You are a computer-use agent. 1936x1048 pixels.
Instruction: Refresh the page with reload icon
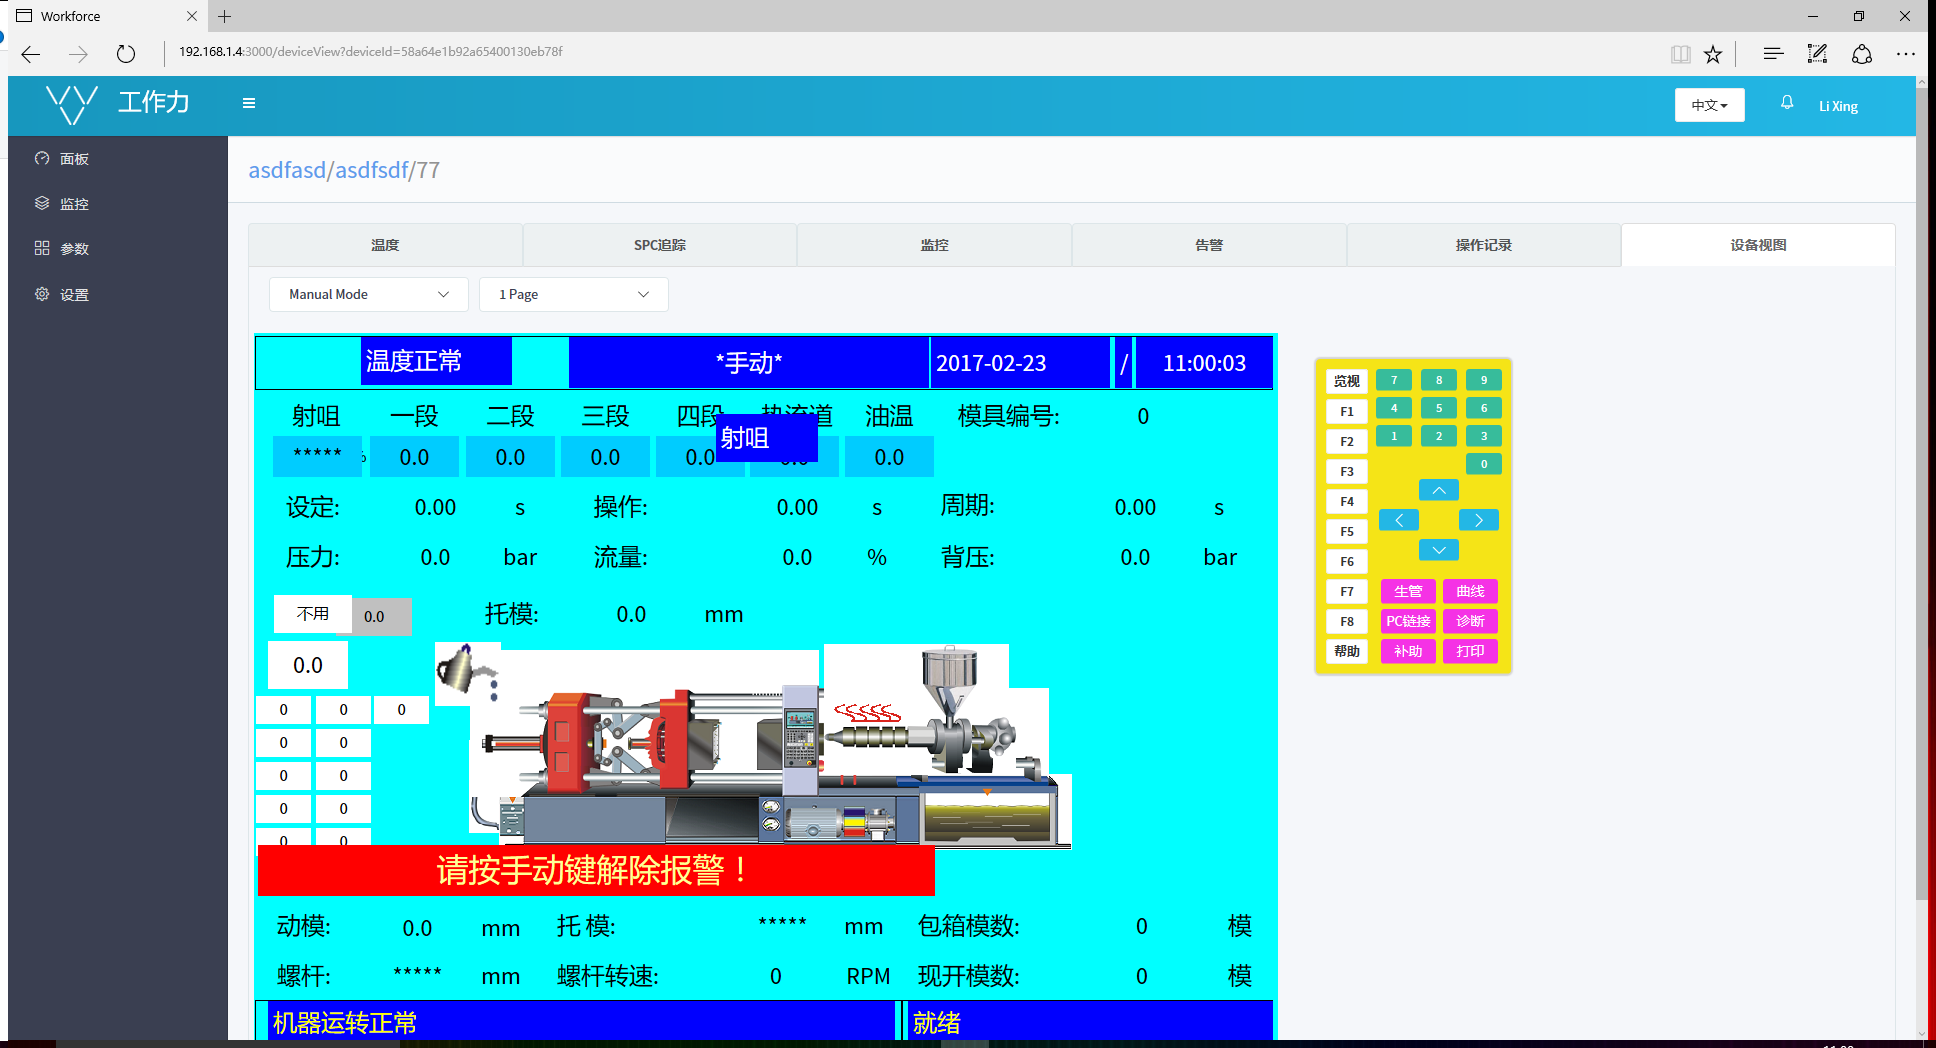pos(126,54)
